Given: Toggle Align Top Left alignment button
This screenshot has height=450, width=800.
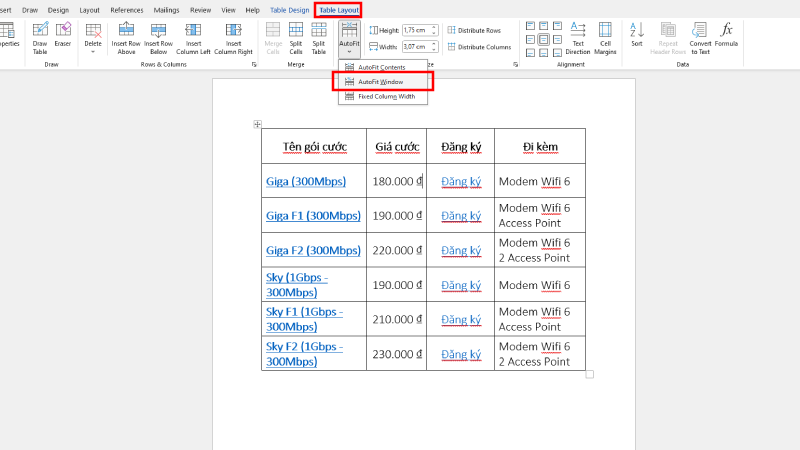Looking at the screenshot, I should pos(530,26).
